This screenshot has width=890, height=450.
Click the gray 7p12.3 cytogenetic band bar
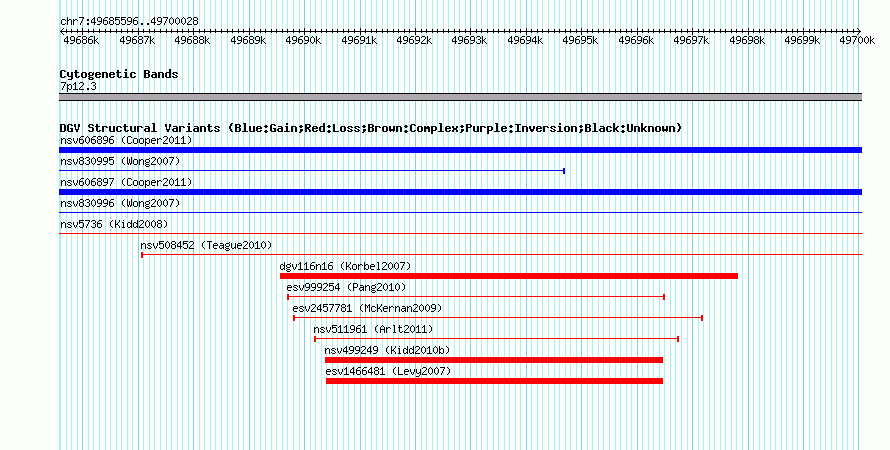[460, 97]
